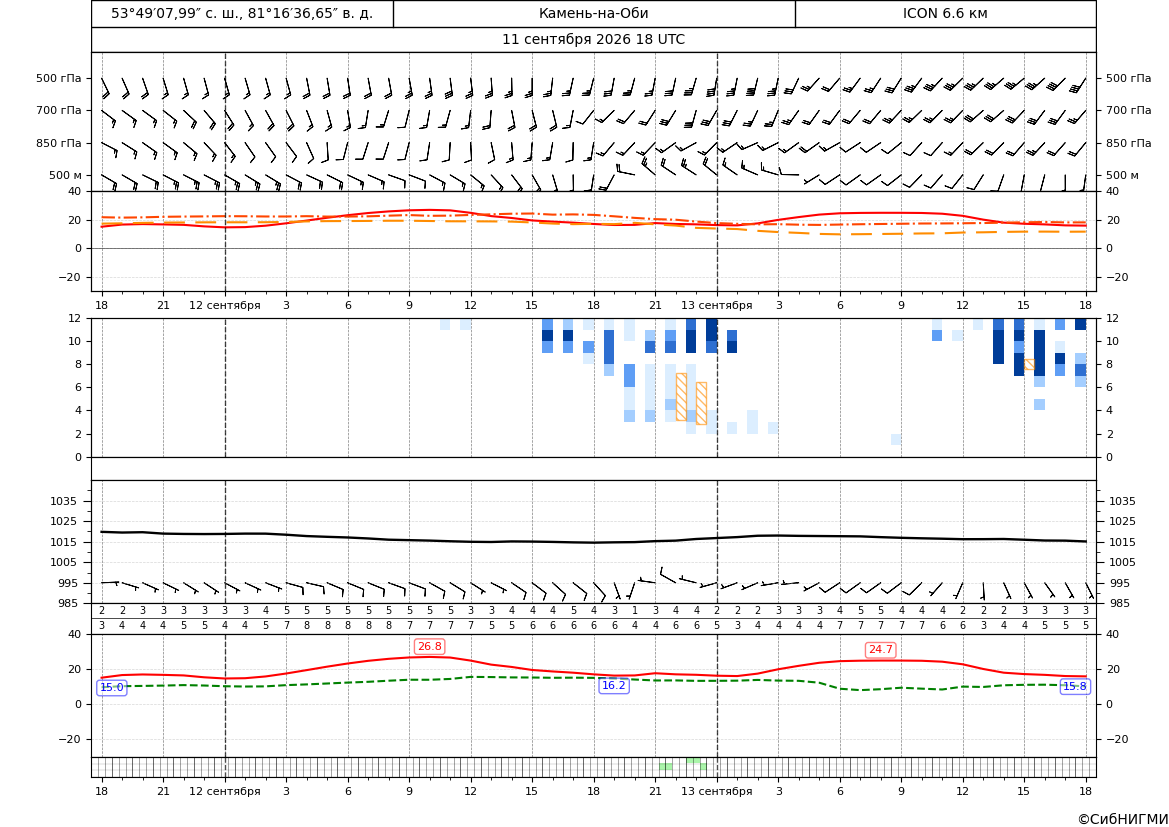The image size is (1169, 827).
Task: Click the Камень-на-Оби station title
Action: click(593, 13)
